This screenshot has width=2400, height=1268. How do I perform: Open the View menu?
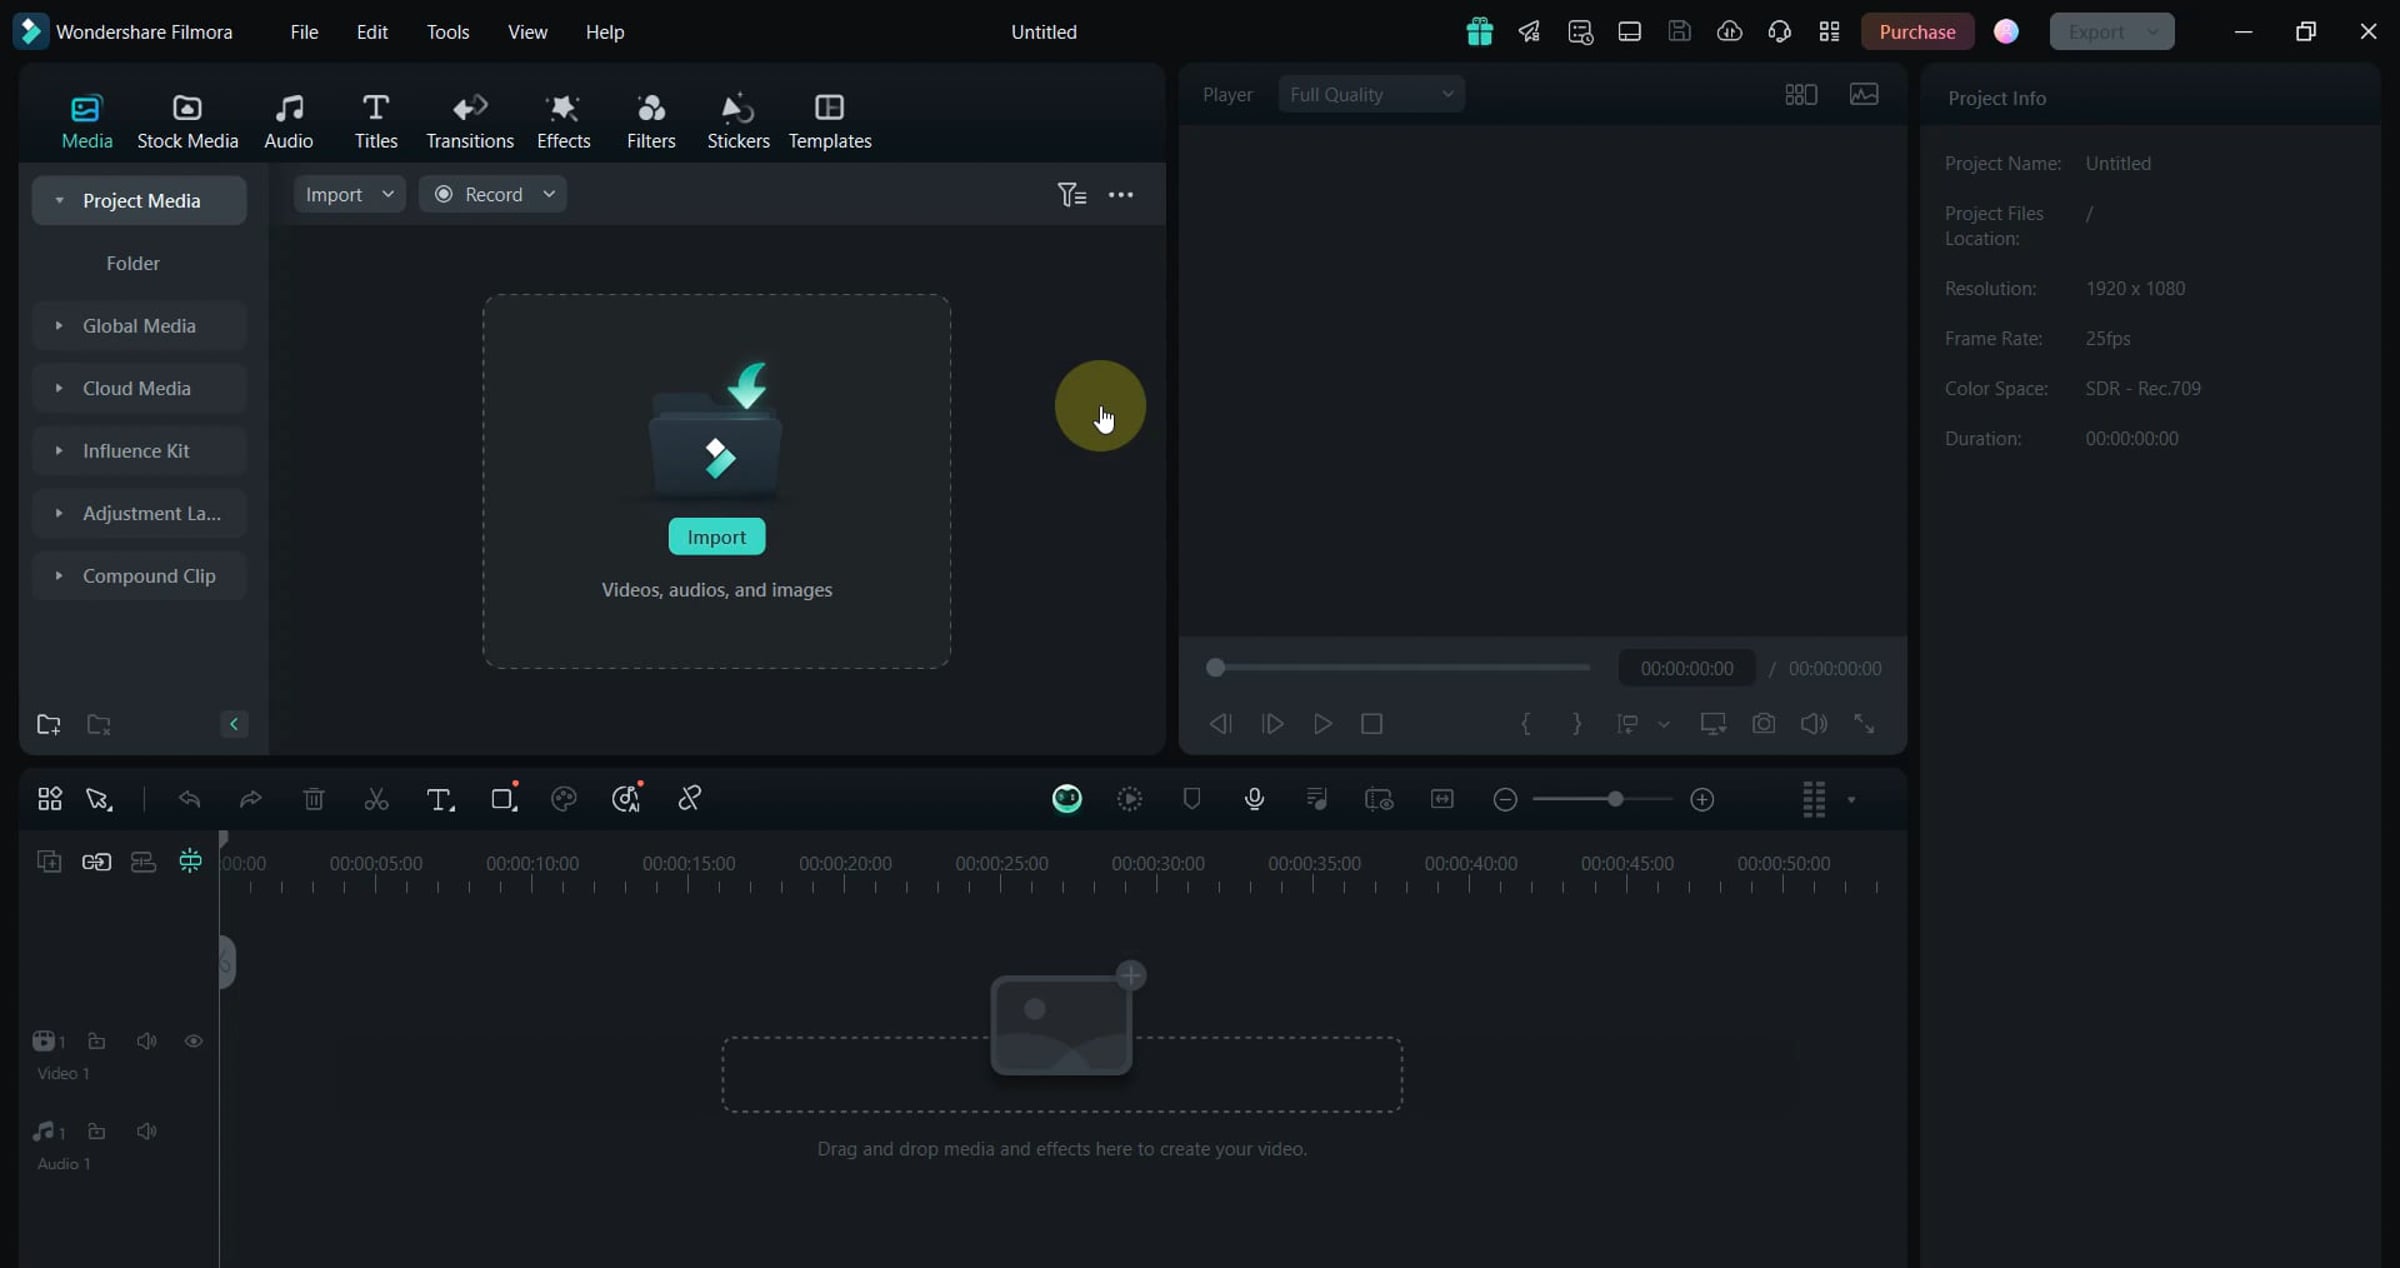(x=527, y=31)
